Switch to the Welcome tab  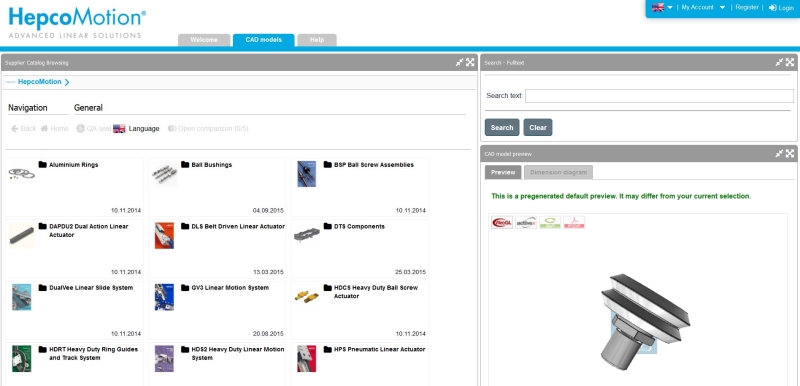tap(204, 40)
